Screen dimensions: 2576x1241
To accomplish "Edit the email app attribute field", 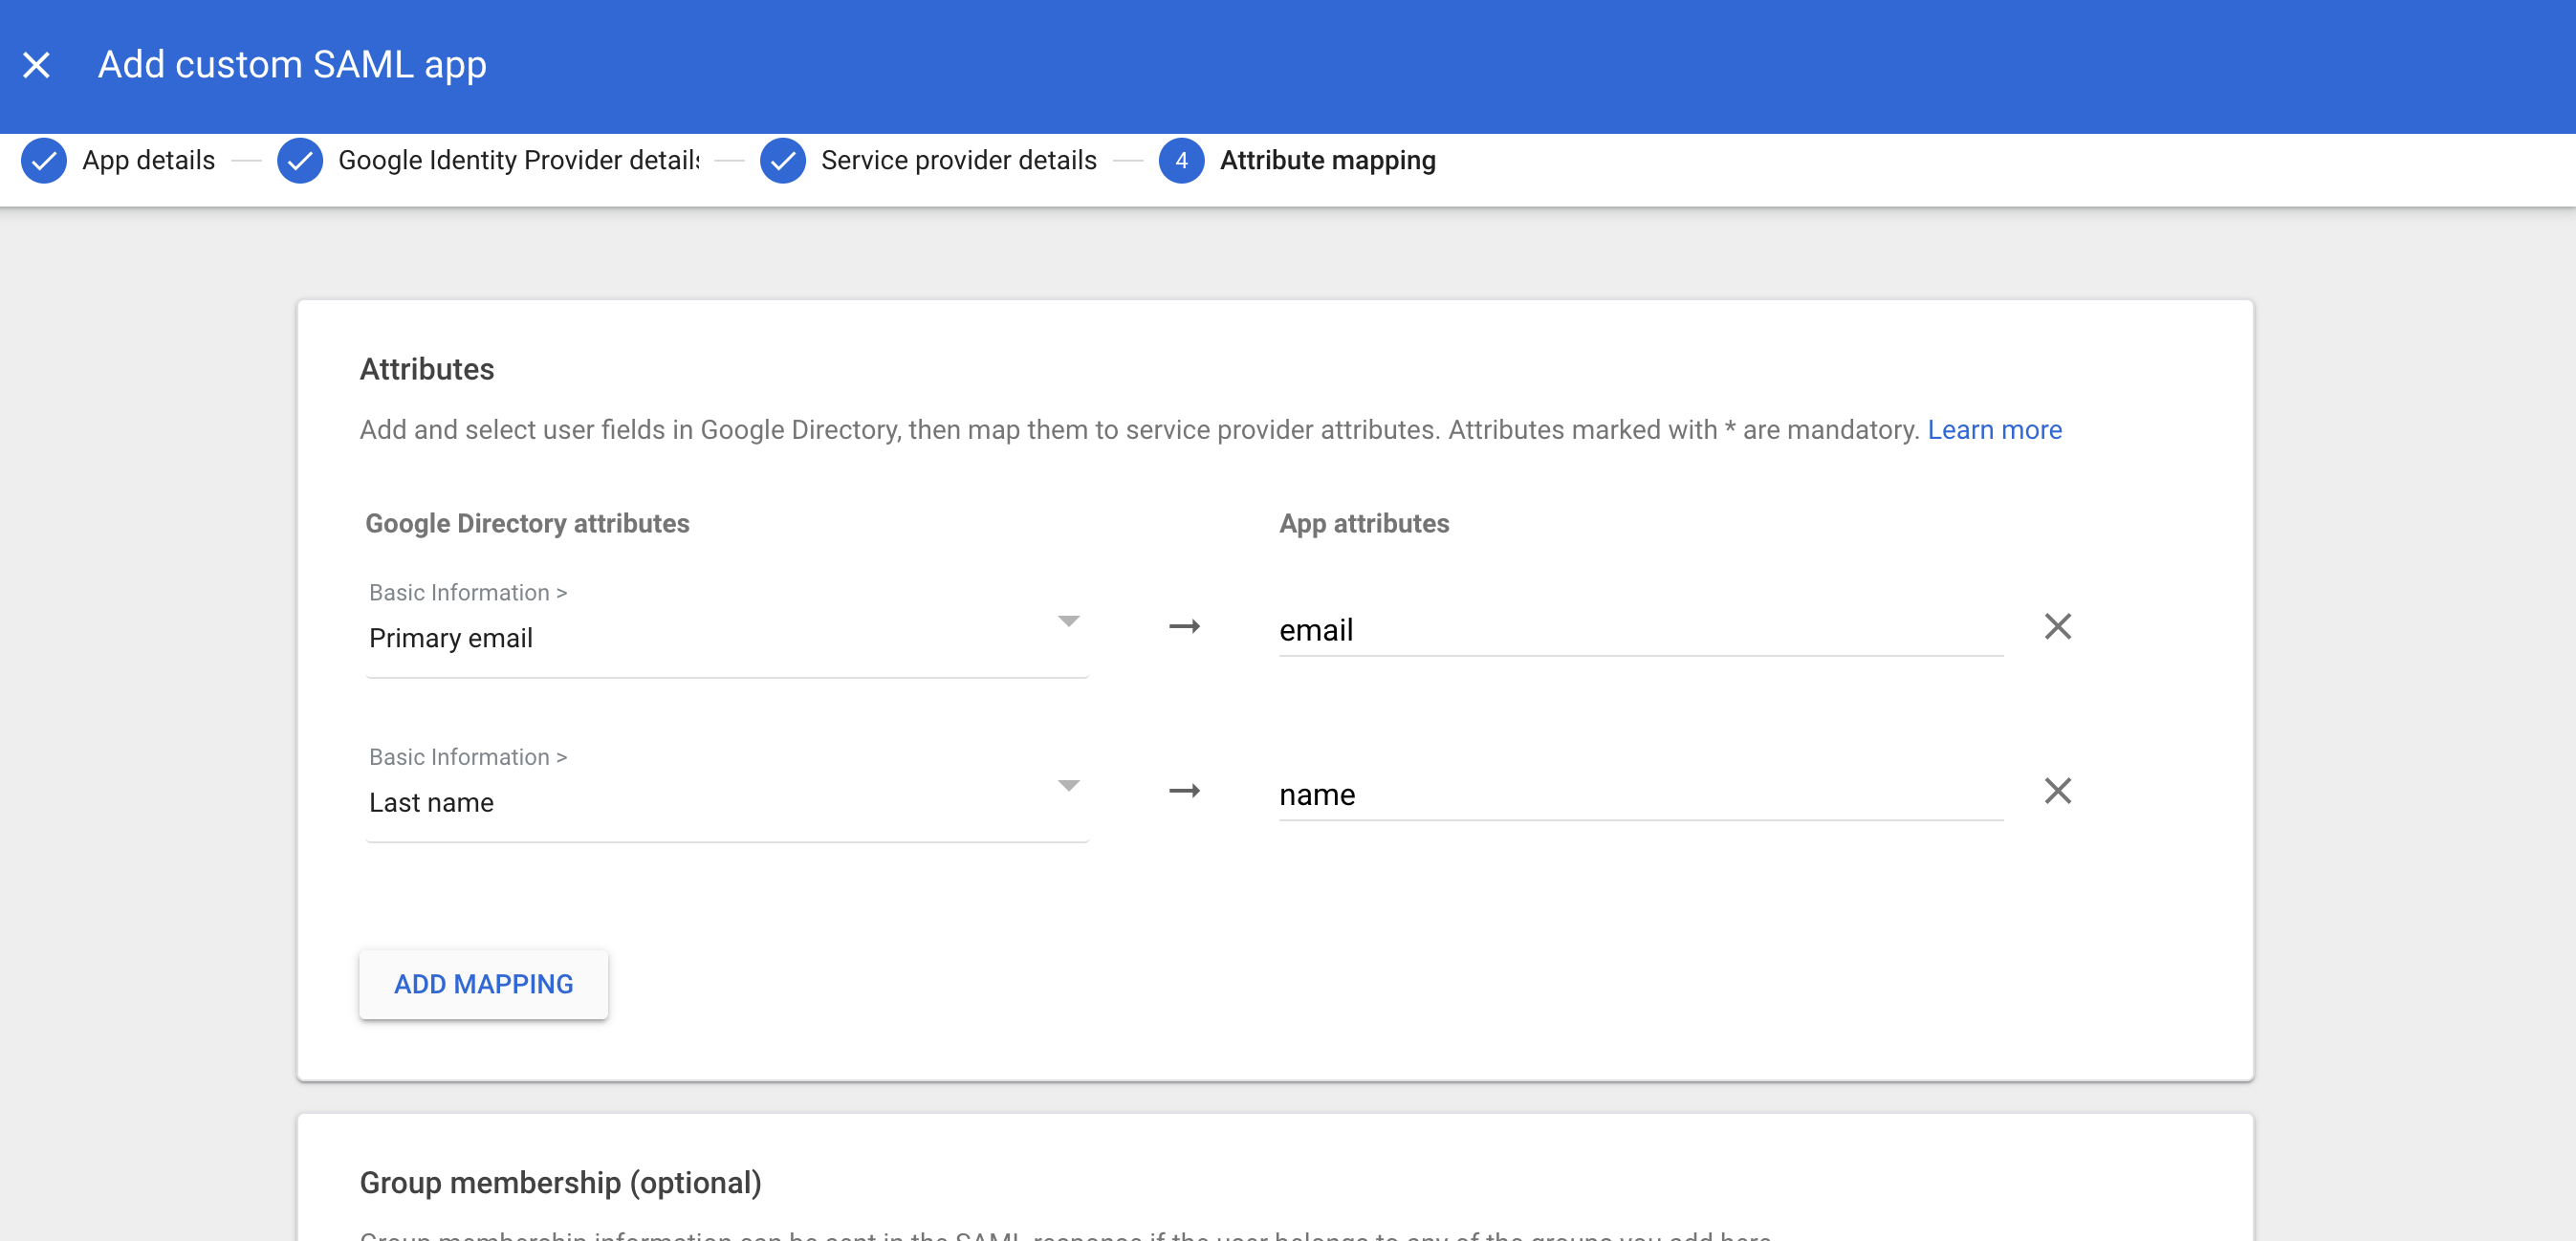I will coord(1640,630).
